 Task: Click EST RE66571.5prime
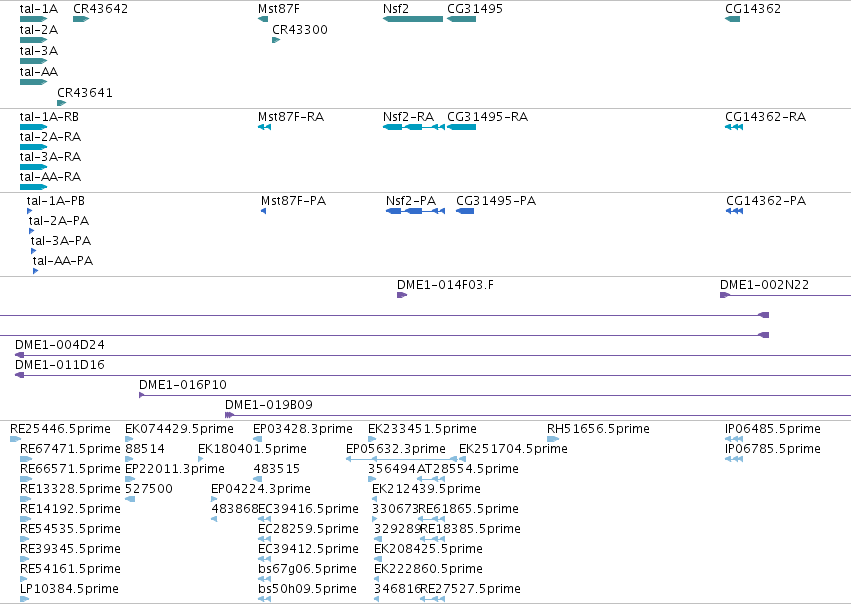70,469
